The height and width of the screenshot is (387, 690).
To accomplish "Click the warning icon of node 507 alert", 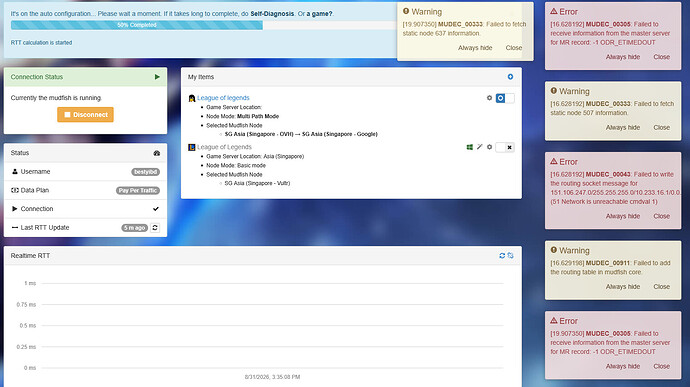I will point(554,91).
